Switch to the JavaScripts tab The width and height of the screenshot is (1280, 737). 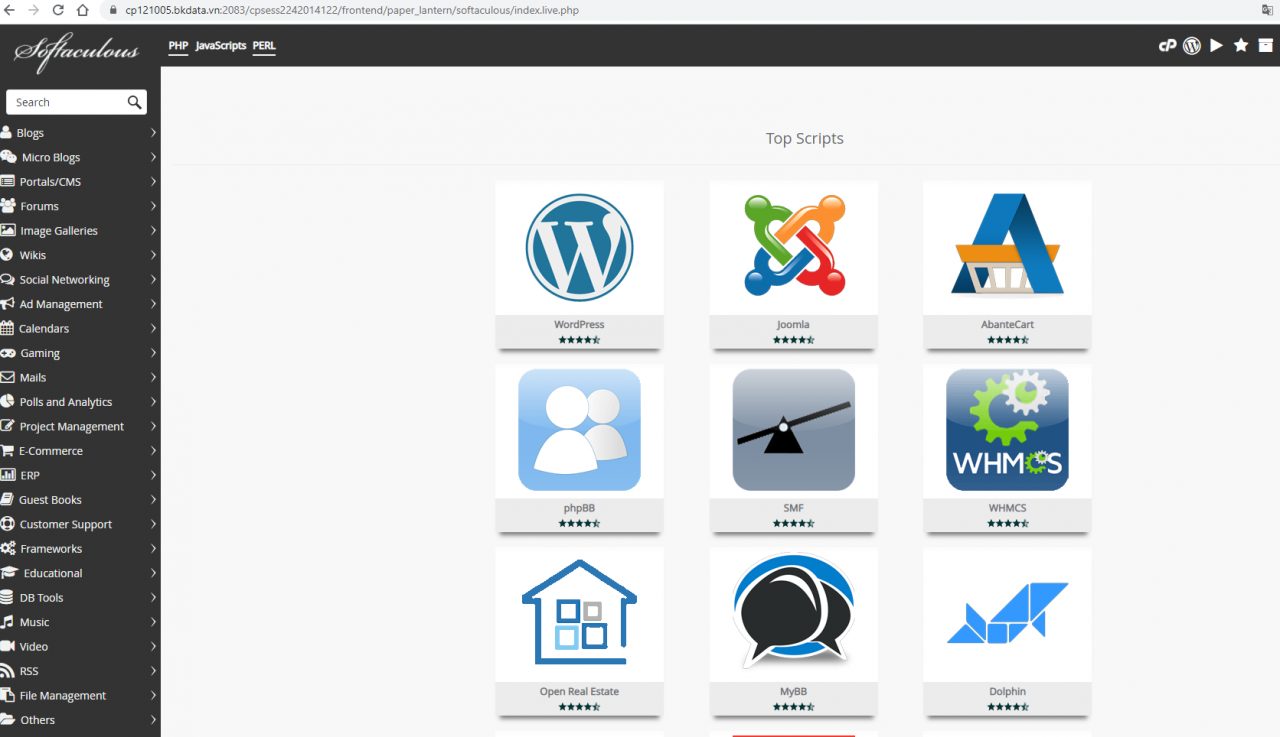(221, 46)
